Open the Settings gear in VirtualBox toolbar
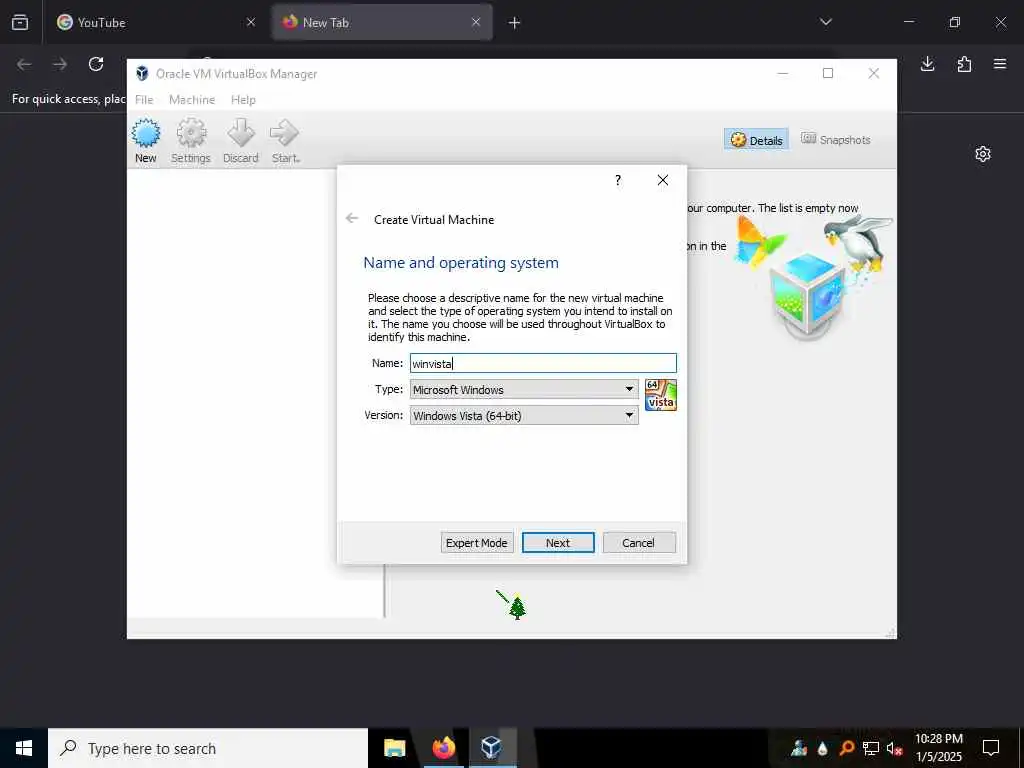 coord(191,140)
